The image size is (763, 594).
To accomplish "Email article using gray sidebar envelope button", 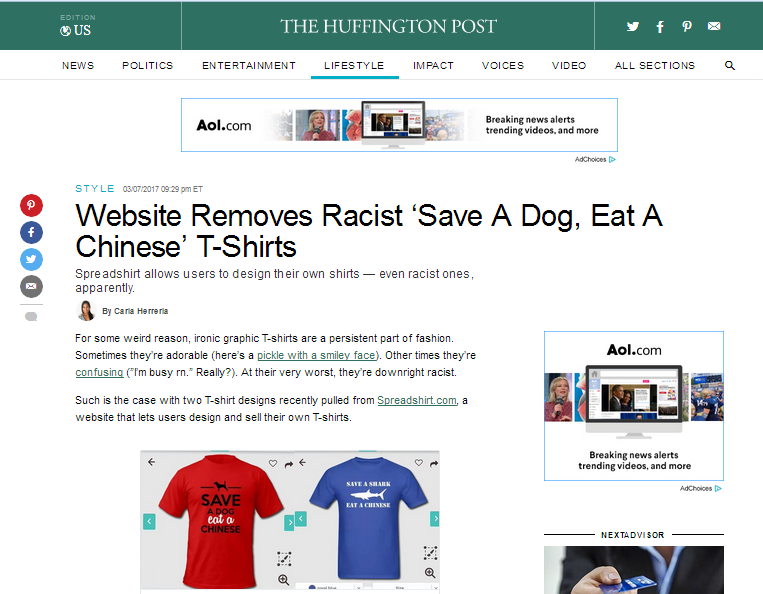I will click(x=32, y=287).
